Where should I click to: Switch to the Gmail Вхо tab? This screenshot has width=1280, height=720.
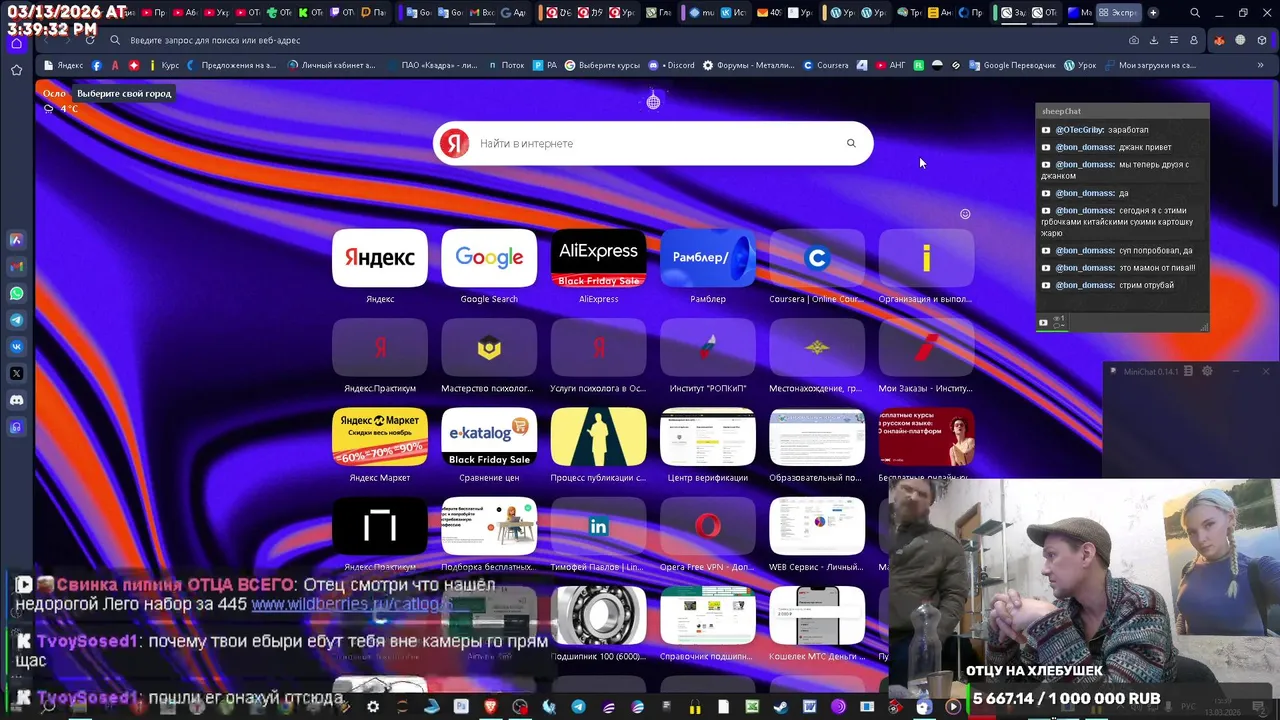click(x=482, y=13)
